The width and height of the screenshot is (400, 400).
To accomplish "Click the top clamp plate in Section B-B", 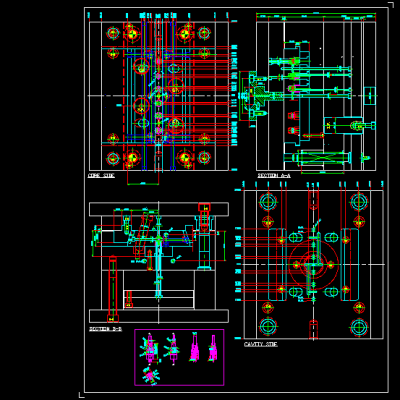I will 159,209.
